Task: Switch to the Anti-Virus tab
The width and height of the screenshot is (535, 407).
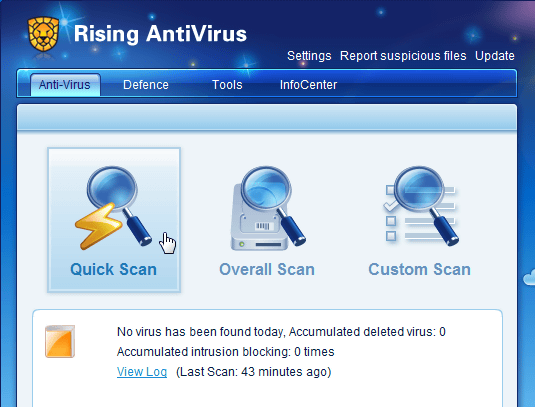Action: click(65, 85)
